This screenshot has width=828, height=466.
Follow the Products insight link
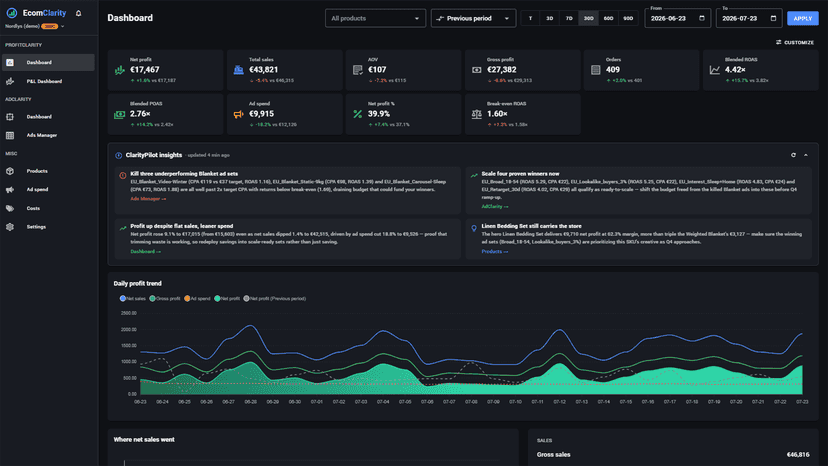[x=495, y=251]
